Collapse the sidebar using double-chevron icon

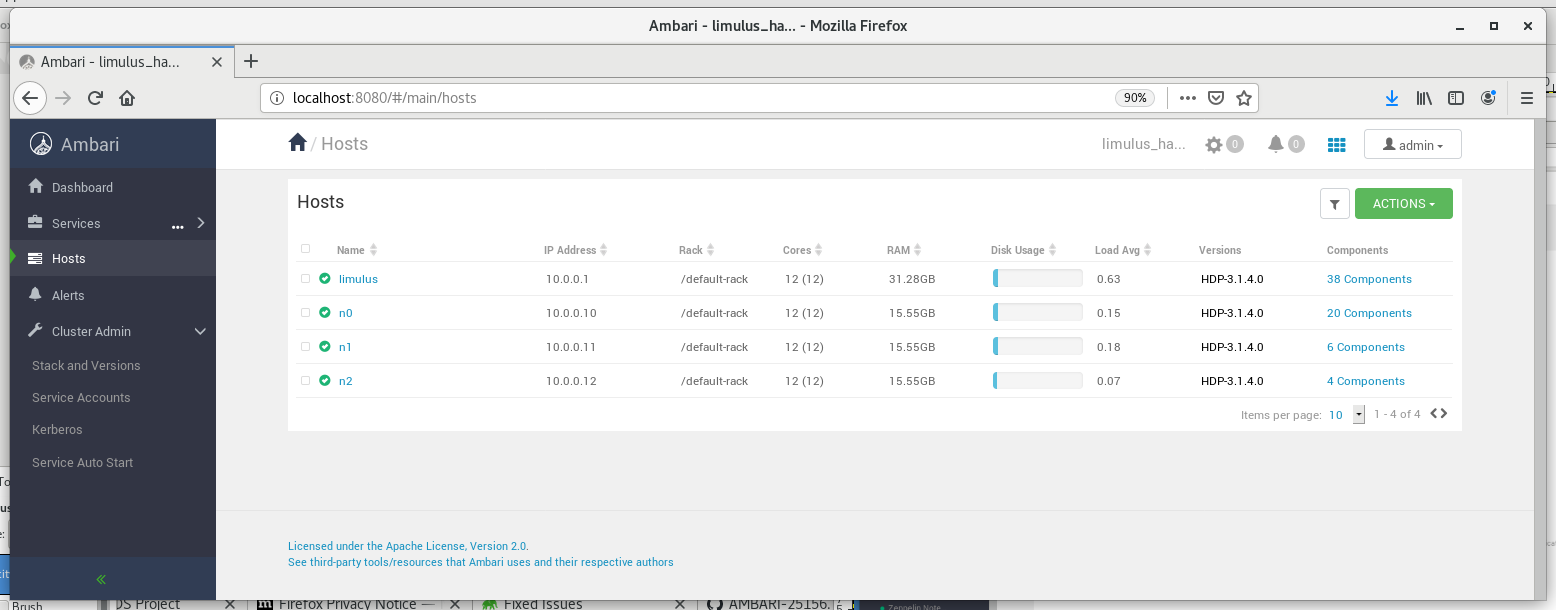click(x=101, y=579)
